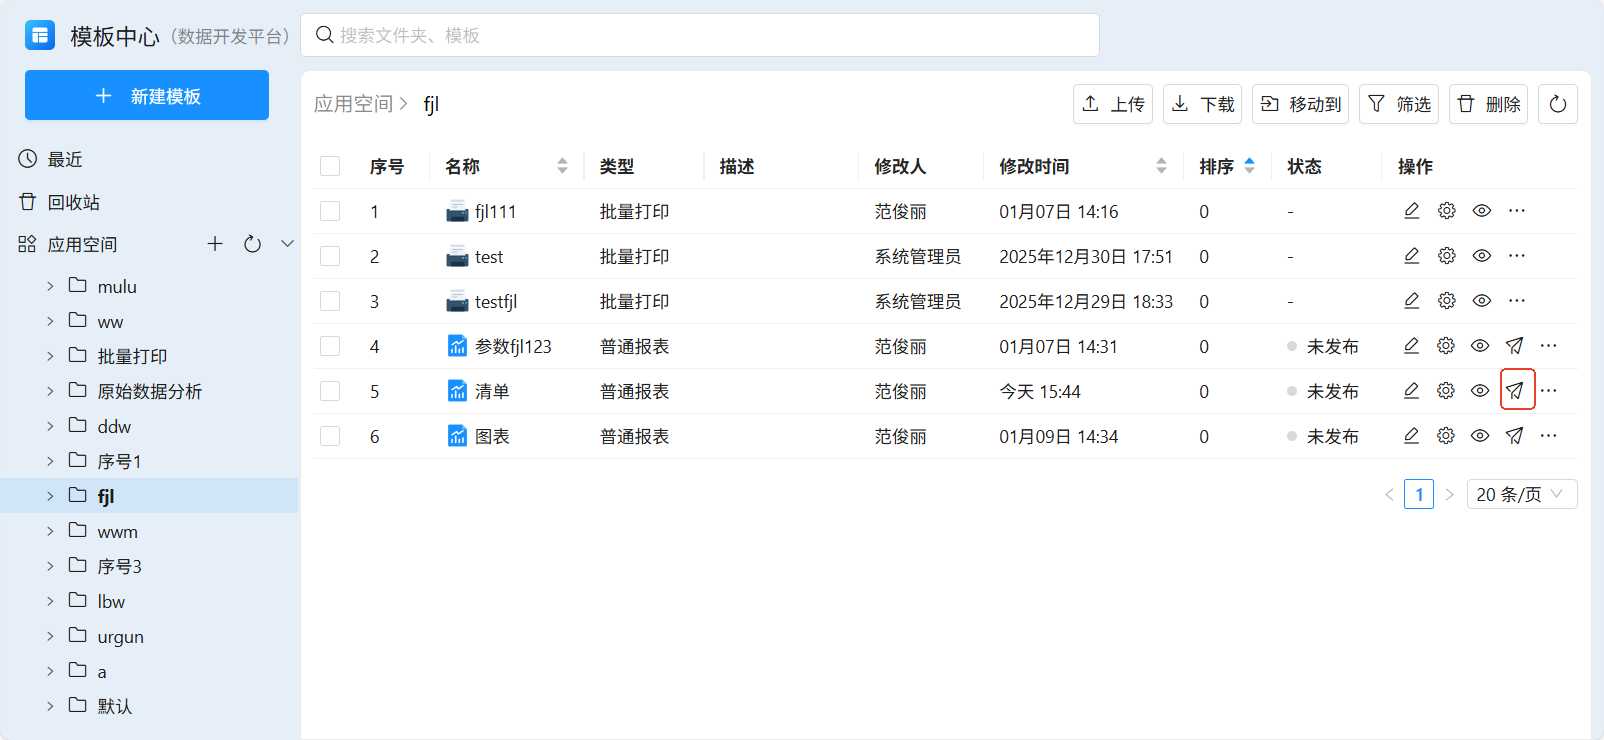This screenshot has height=740, width=1604.
Task: Toggle the select-all header checkbox
Action: (330, 166)
